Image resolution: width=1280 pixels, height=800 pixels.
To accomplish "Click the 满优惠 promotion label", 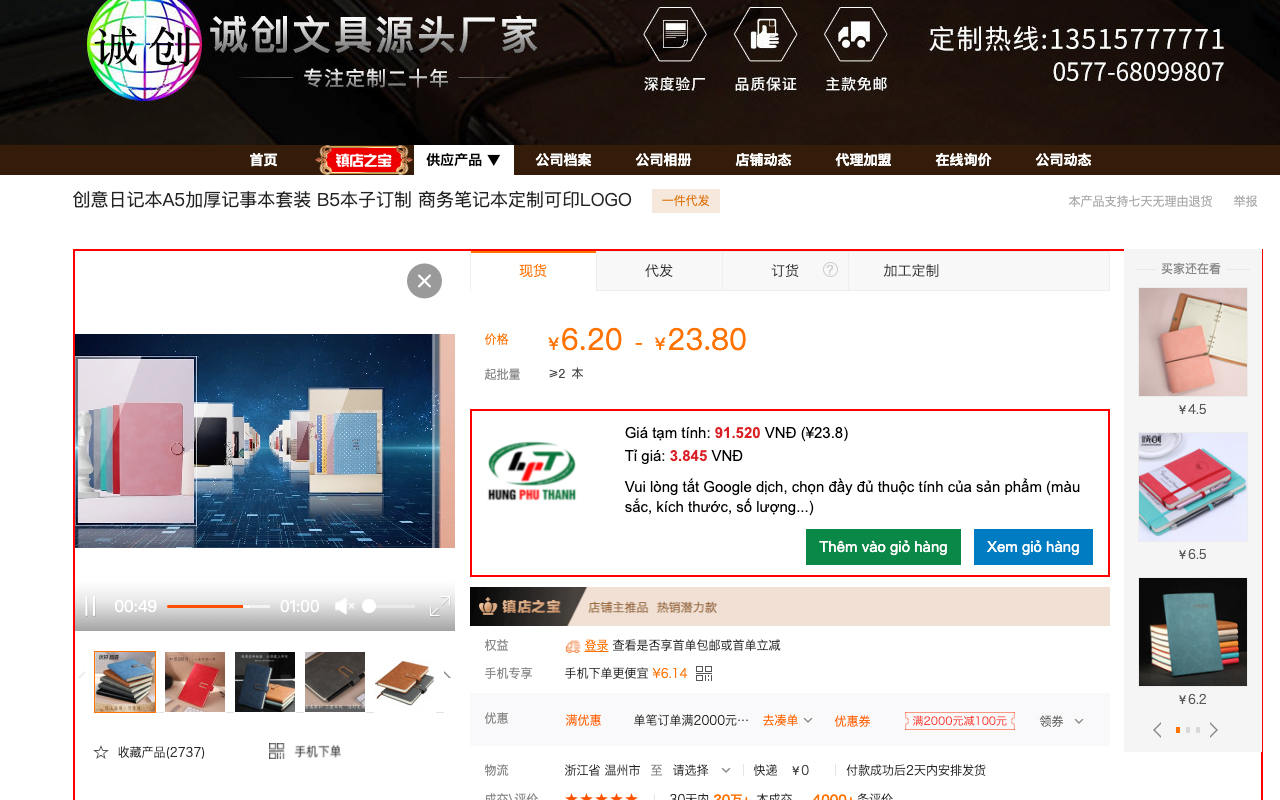I will (x=583, y=720).
